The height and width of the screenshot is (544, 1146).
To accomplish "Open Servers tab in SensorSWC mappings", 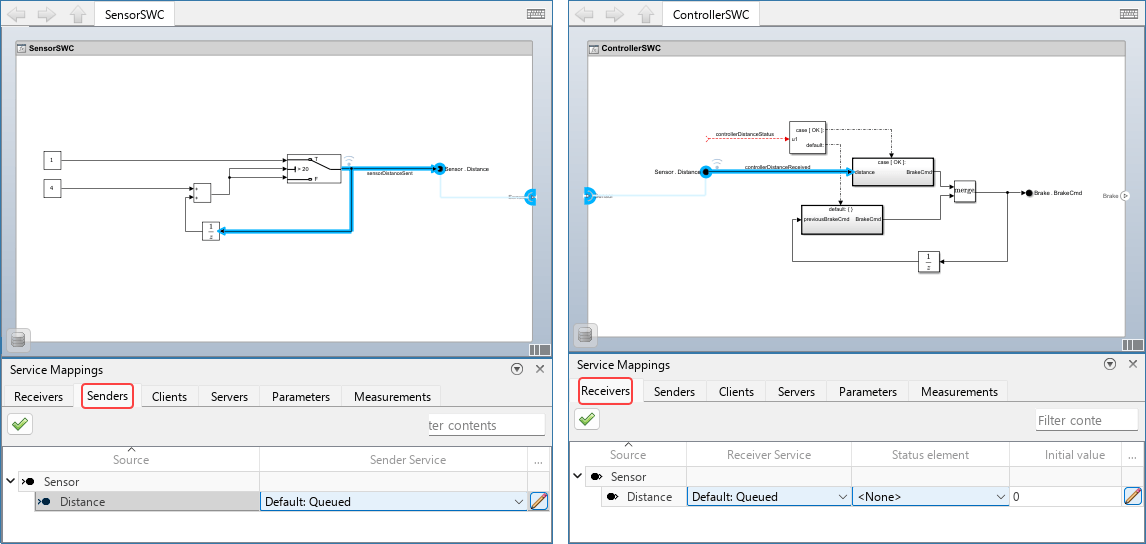I will coord(229,396).
